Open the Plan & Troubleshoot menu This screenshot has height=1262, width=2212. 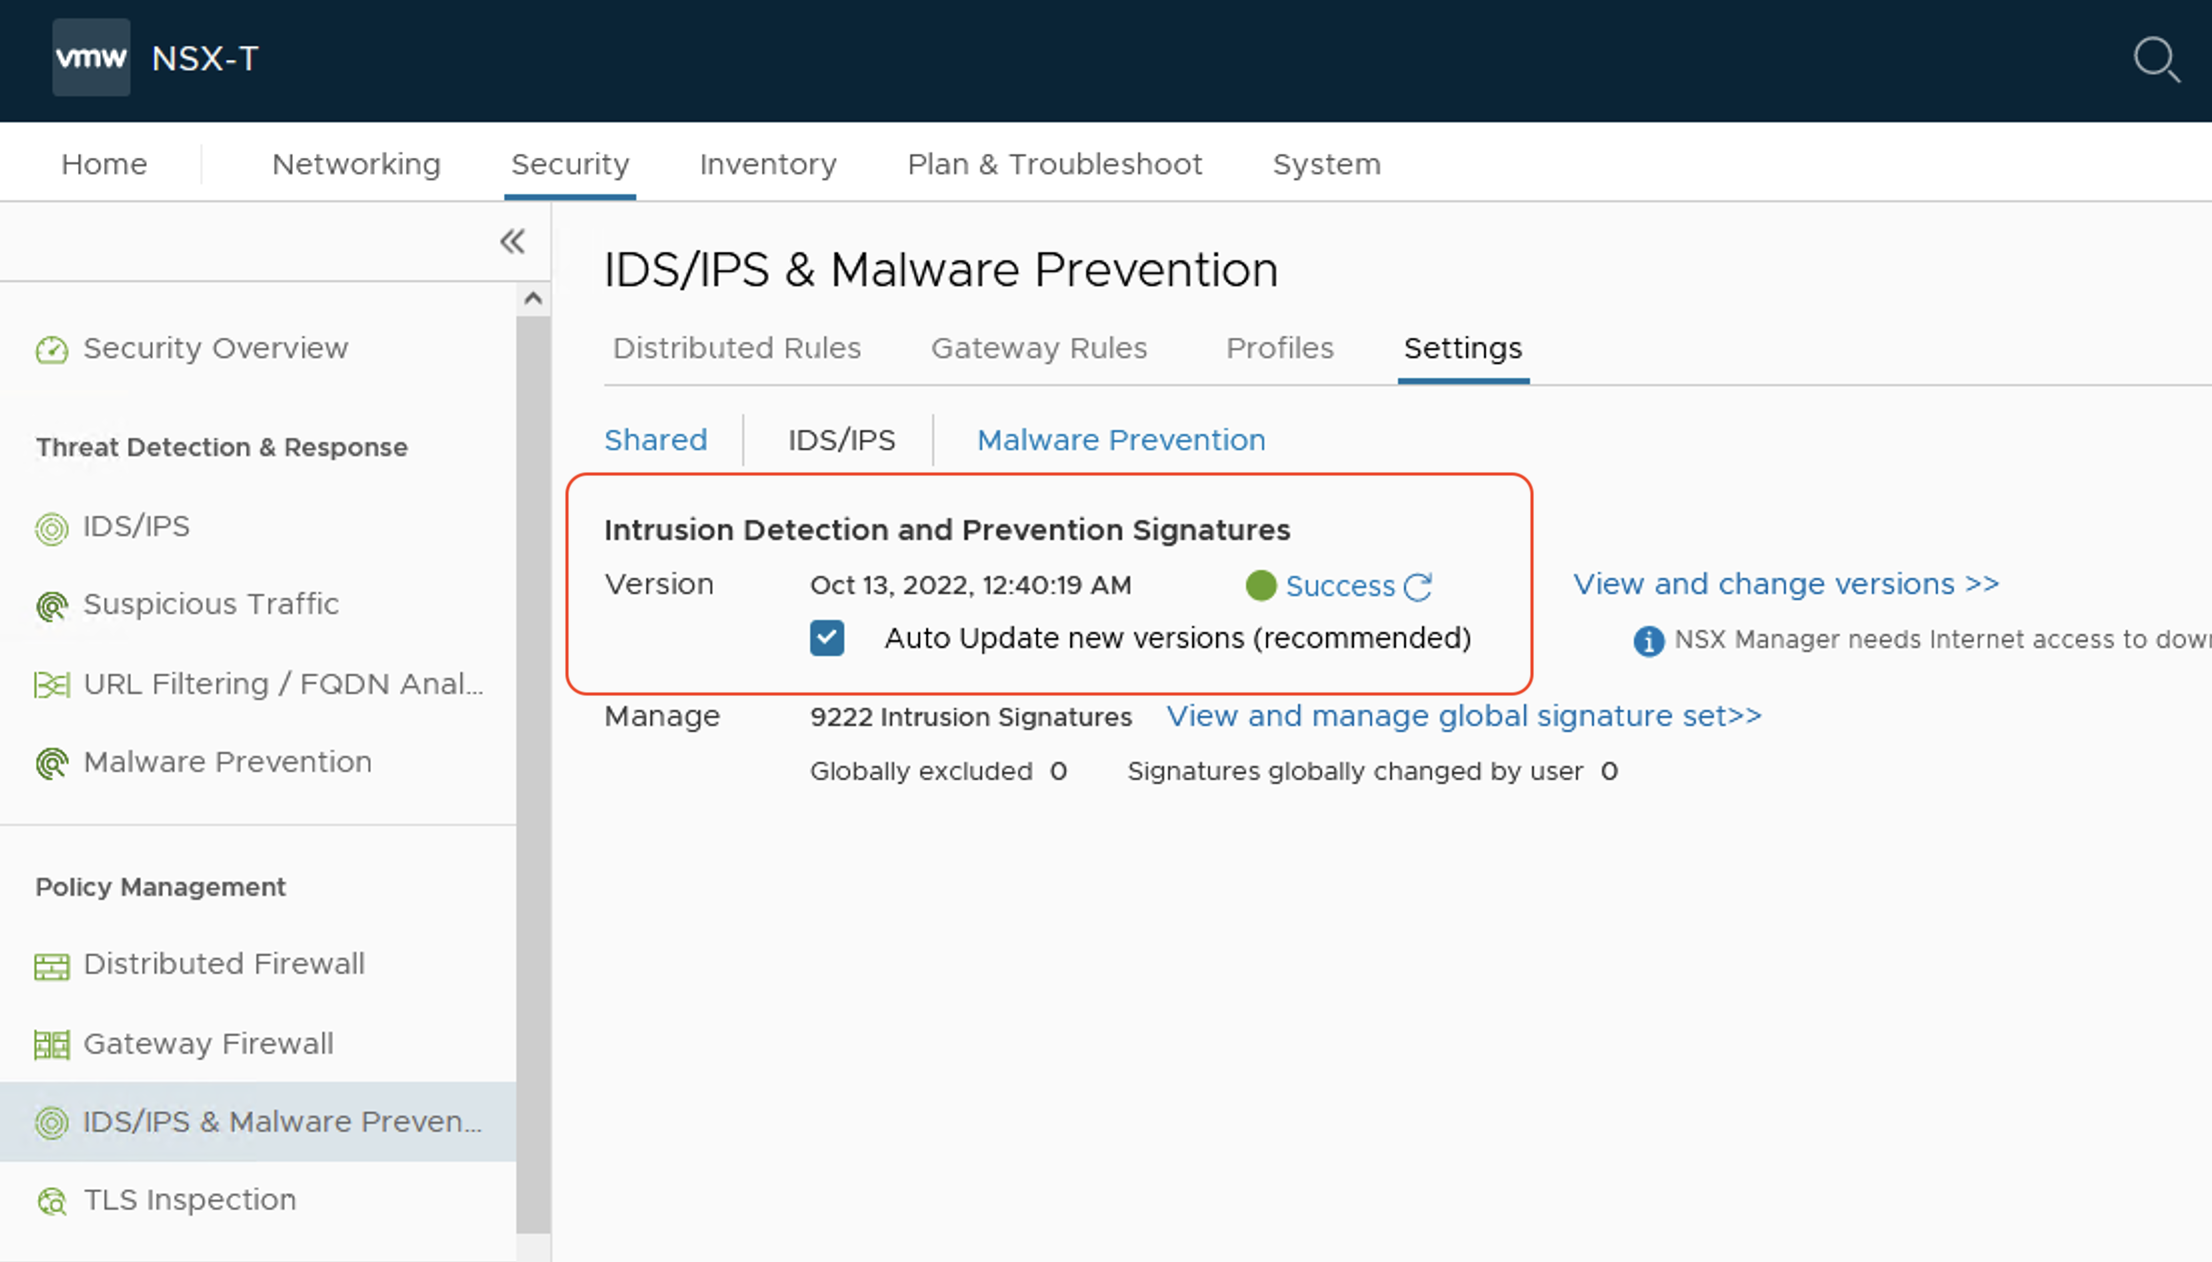point(1055,164)
